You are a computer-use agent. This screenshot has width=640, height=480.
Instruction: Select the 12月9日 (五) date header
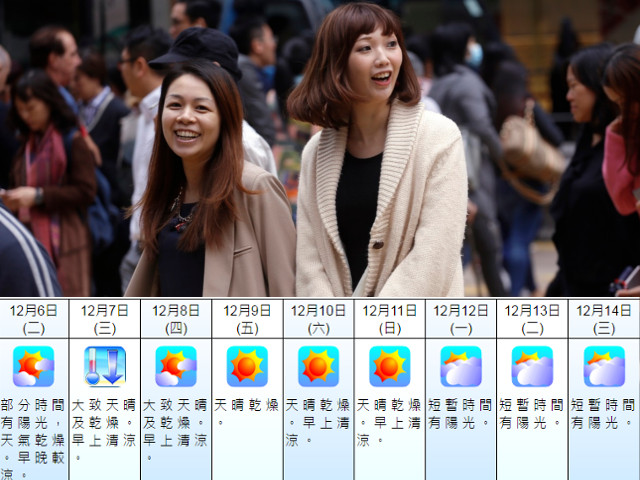[x=247, y=318]
